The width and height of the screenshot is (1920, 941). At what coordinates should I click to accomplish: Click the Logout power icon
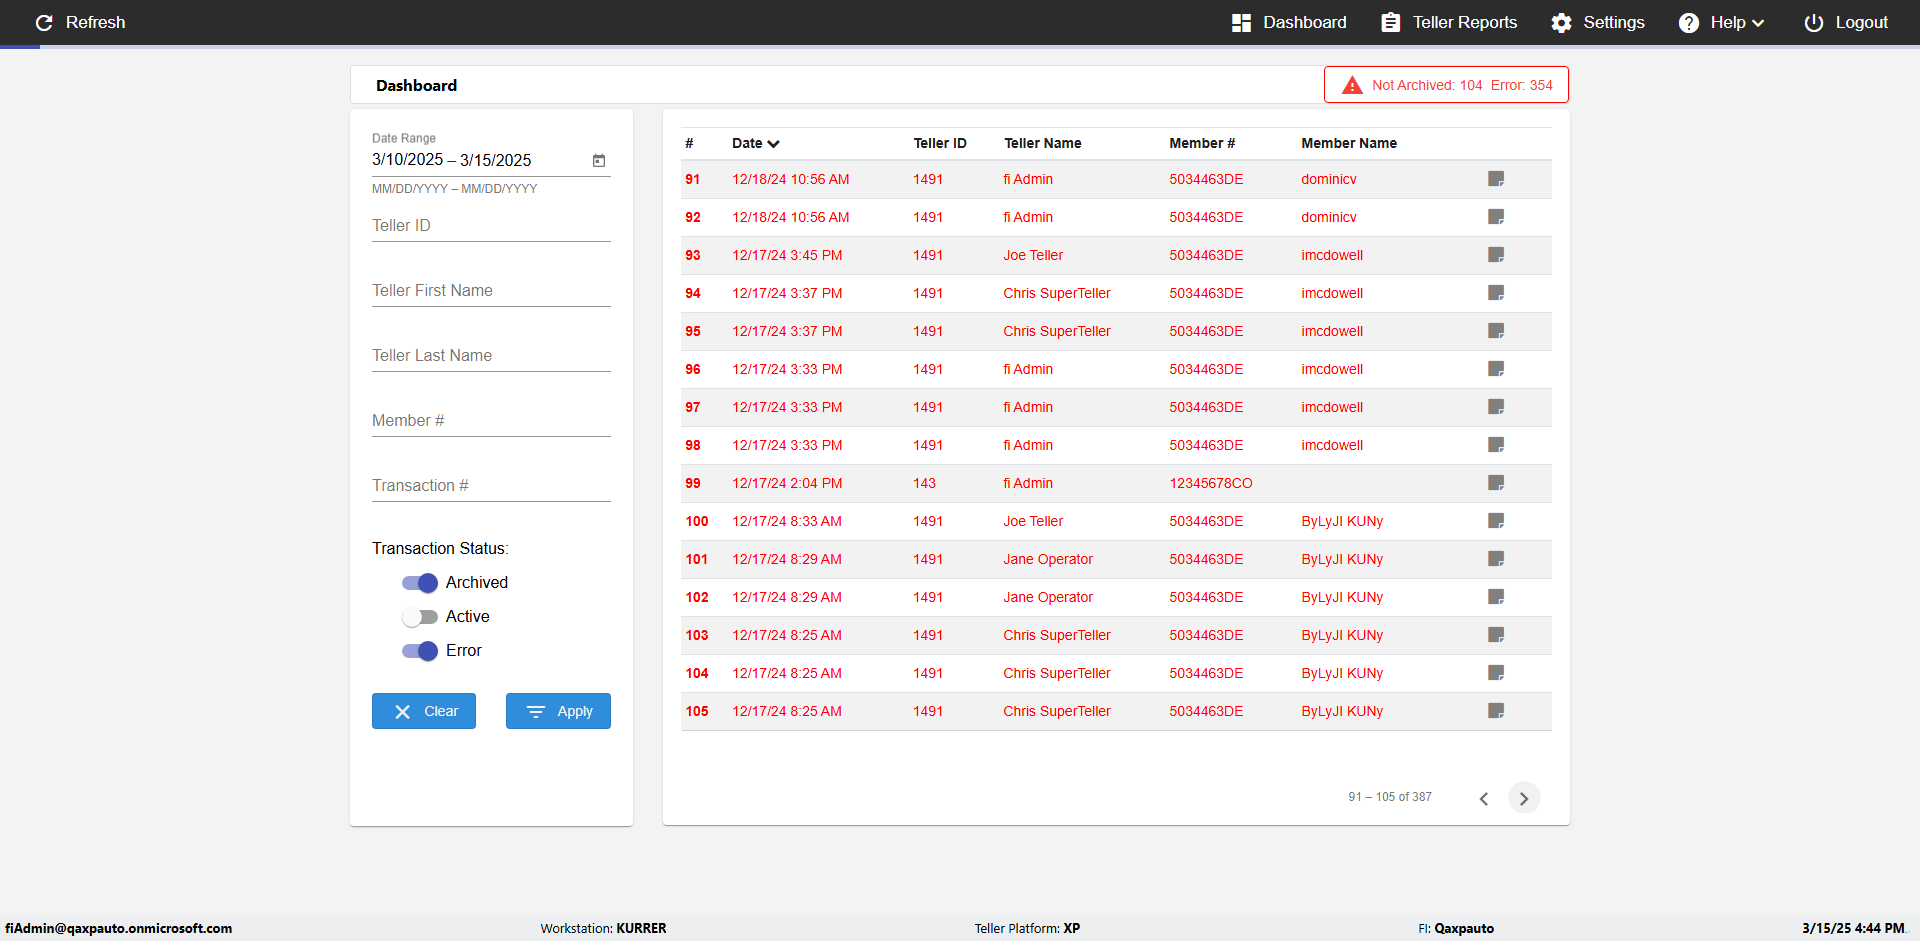(x=1813, y=23)
